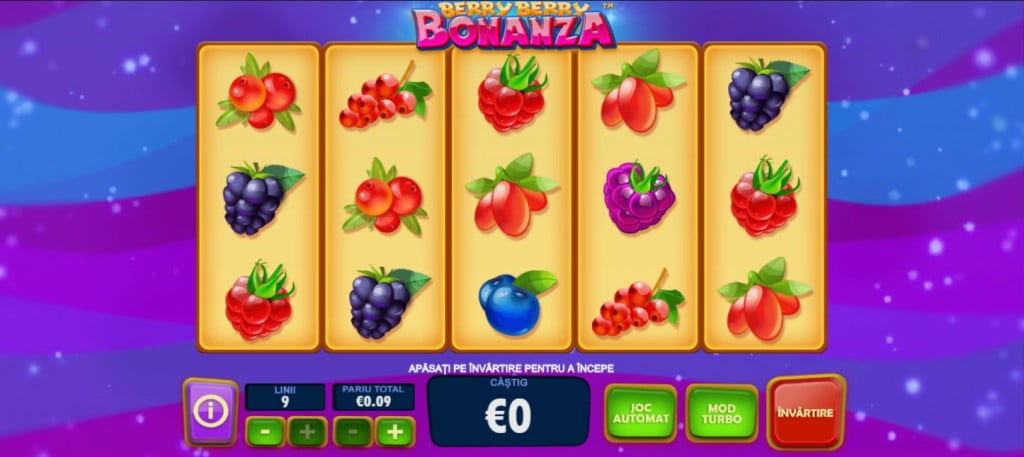
Task: Enable Joc Automat autoplay
Action: pos(641,413)
